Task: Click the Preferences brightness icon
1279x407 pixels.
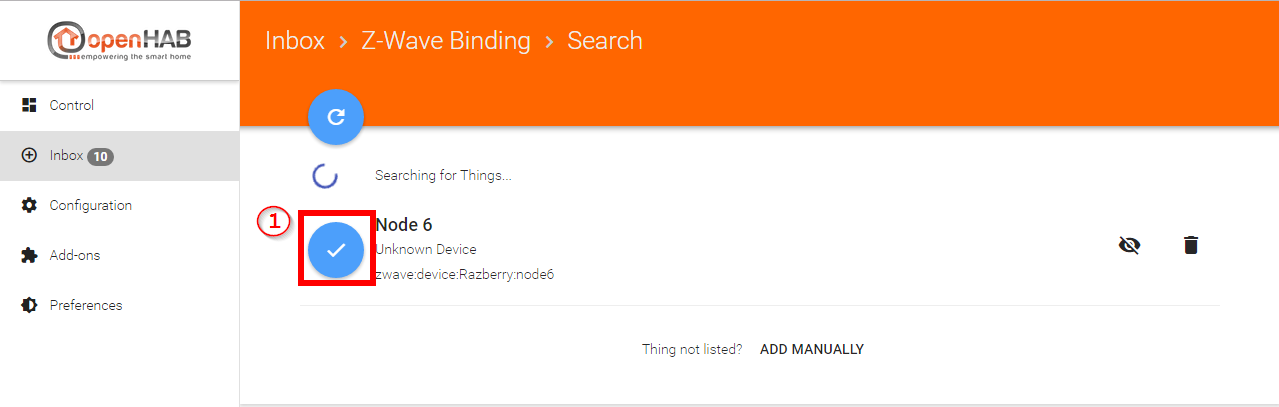Action: tap(29, 305)
